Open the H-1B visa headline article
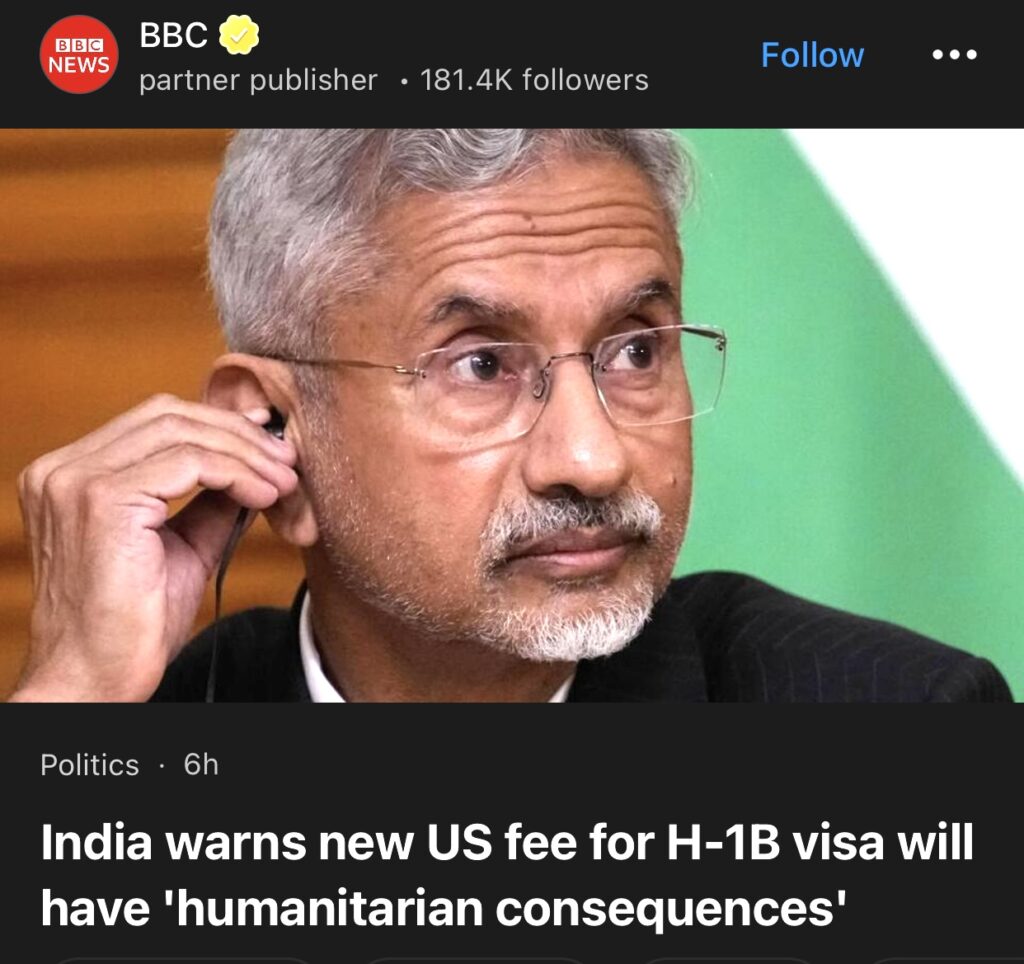The image size is (1024, 964). 507,875
